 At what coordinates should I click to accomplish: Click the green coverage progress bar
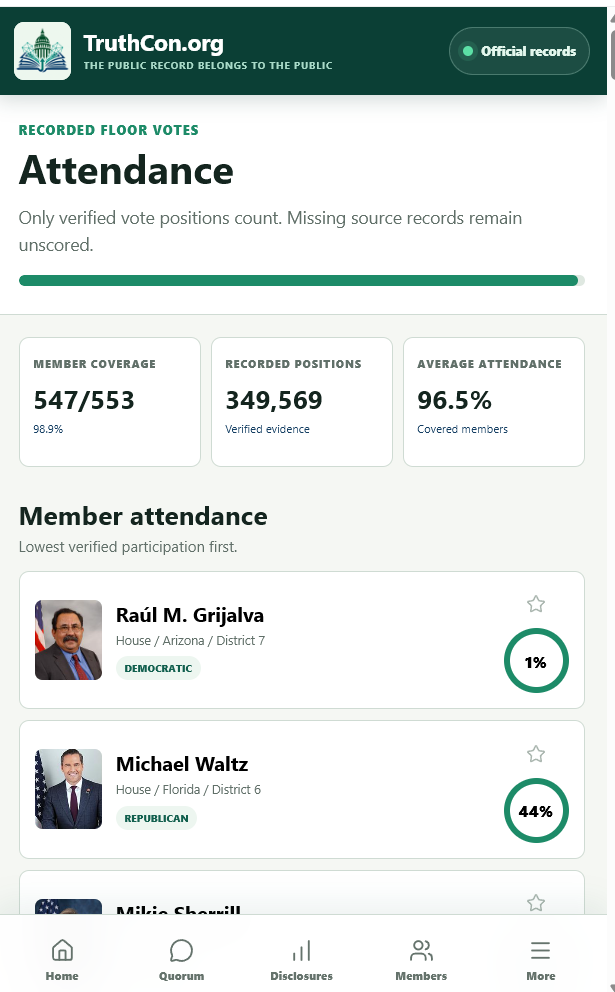[302, 280]
